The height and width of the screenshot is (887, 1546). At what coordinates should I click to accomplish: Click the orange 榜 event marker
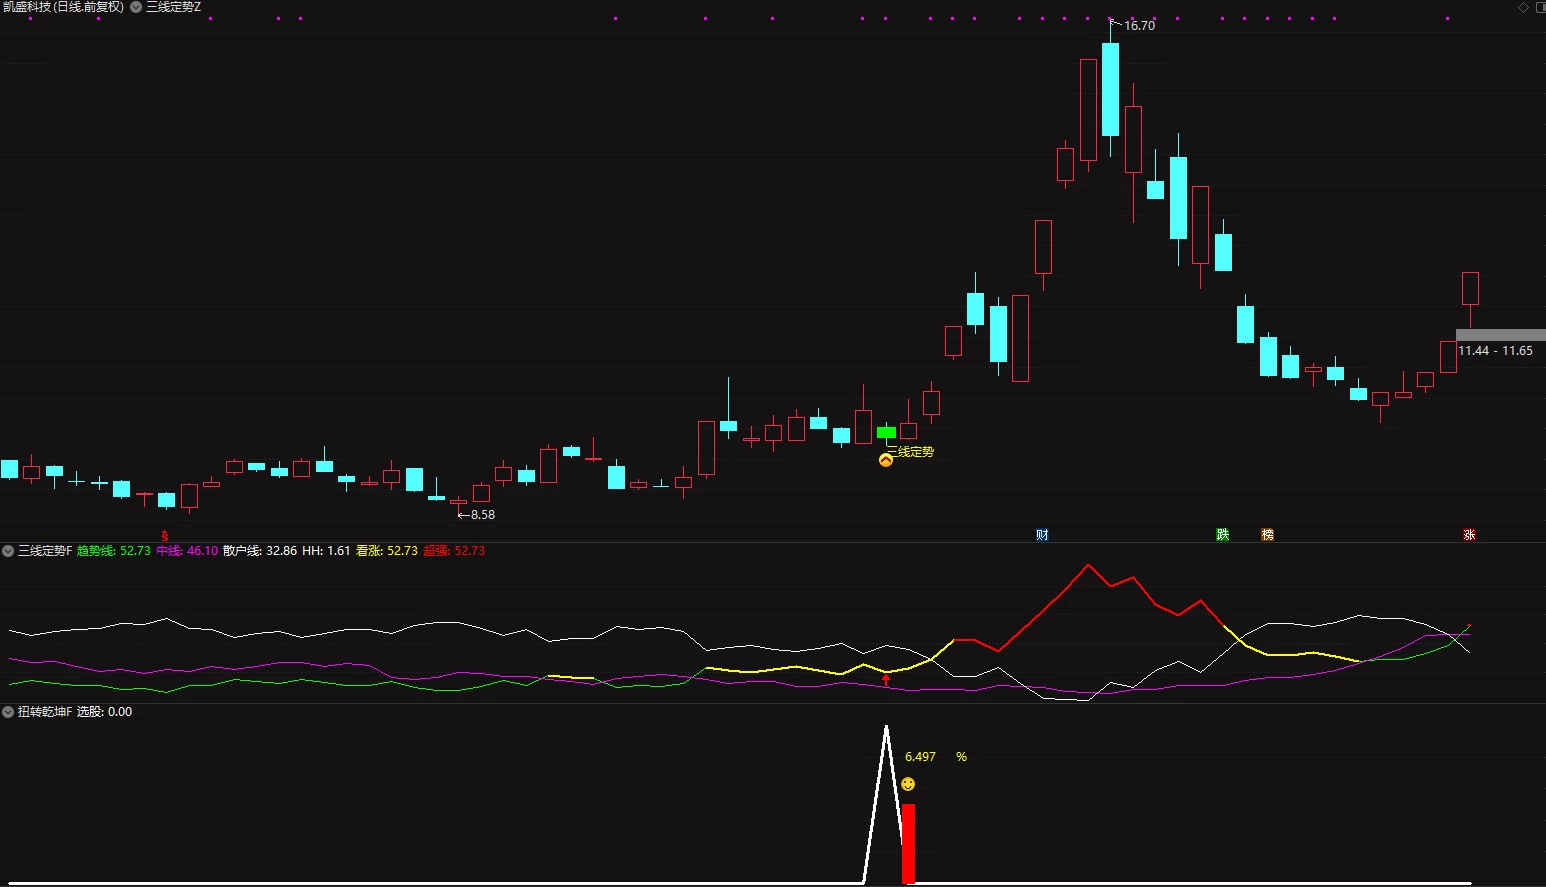1268,535
